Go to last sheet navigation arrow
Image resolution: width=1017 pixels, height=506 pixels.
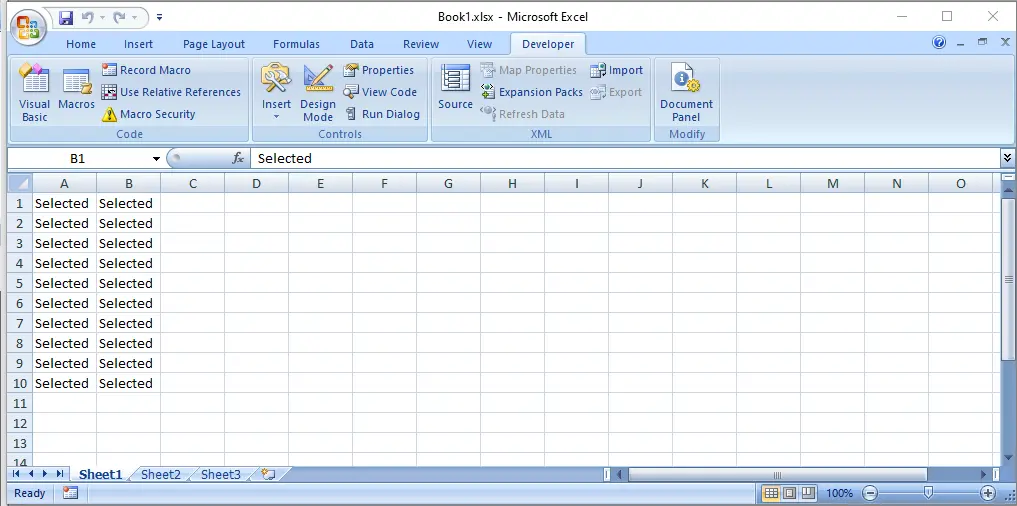60,474
